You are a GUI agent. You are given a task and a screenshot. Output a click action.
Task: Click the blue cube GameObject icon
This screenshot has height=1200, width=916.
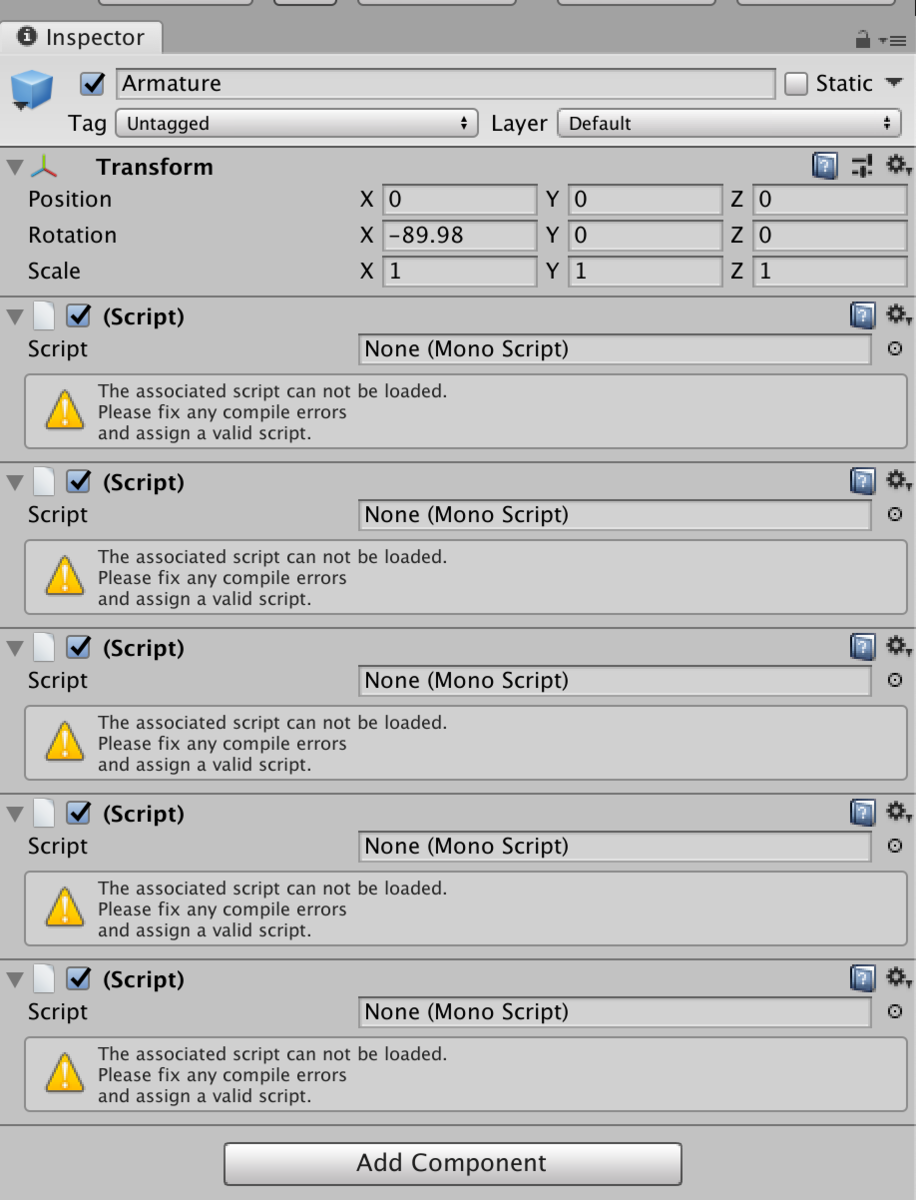[x=33, y=90]
